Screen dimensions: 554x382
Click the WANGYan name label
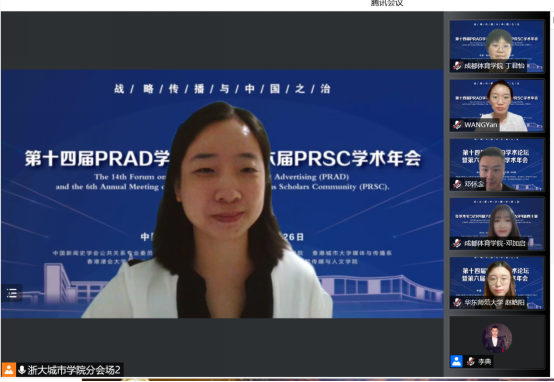click(481, 125)
